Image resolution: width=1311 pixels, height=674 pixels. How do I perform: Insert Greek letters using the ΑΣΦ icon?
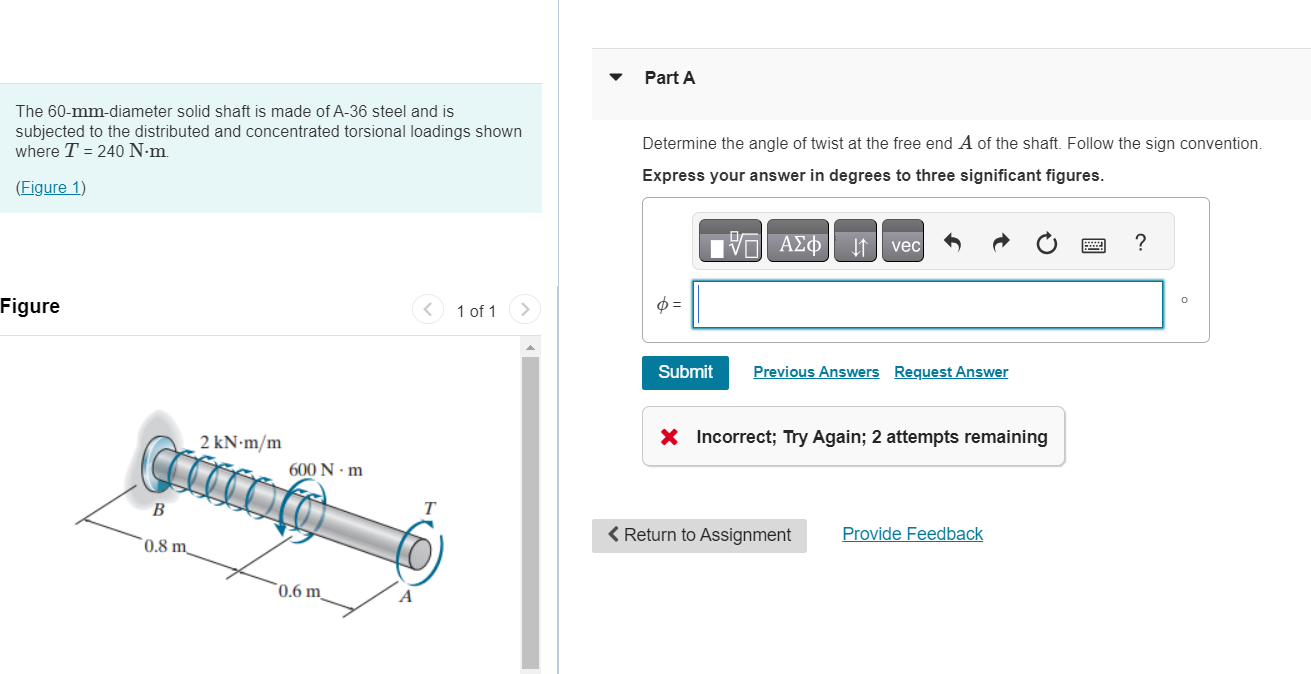[x=797, y=240]
